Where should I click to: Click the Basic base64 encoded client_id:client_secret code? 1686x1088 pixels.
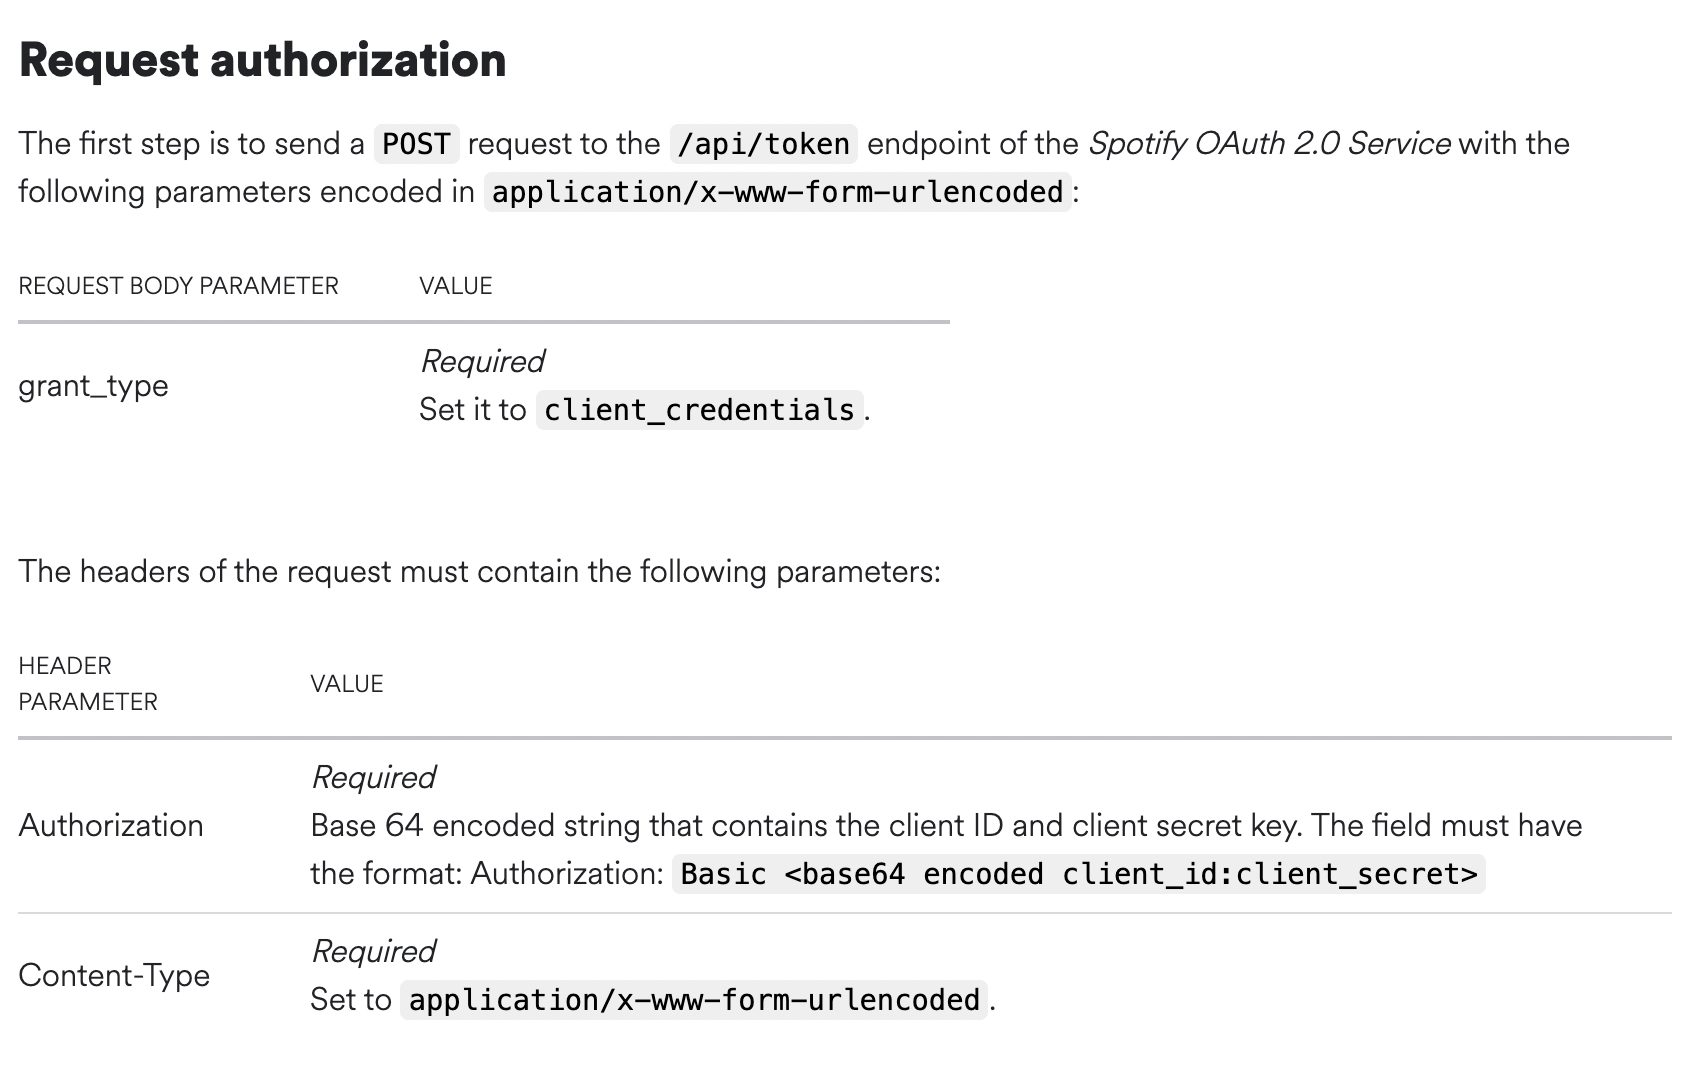[x=1079, y=874]
